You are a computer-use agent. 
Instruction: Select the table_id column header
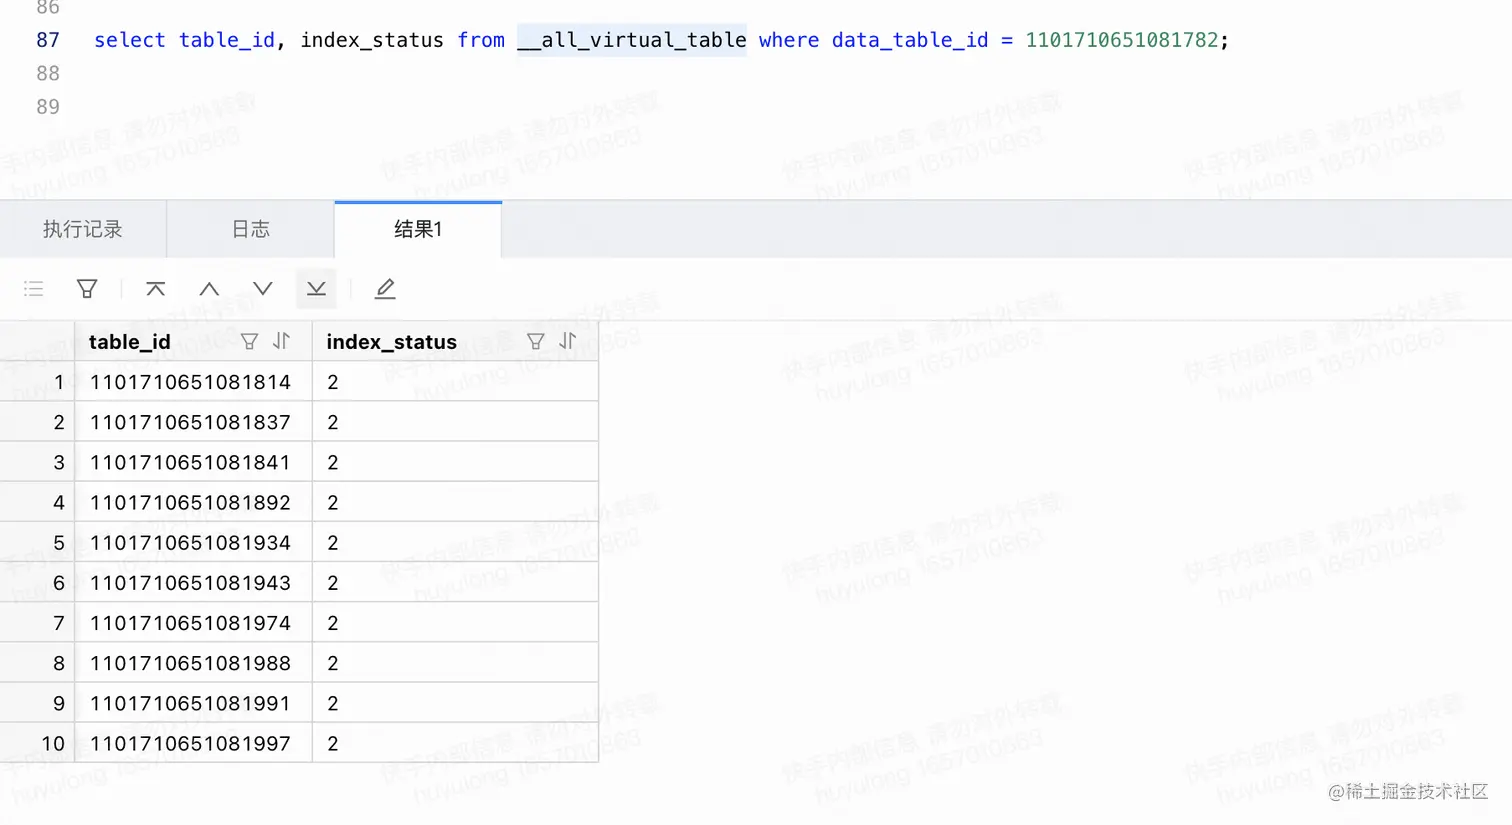coord(193,342)
